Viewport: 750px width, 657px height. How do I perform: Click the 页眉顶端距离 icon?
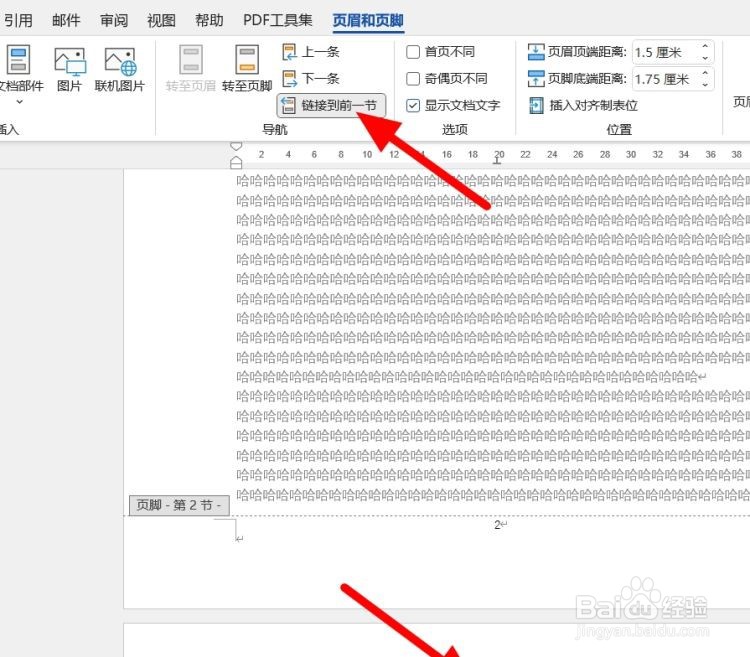coord(536,52)
